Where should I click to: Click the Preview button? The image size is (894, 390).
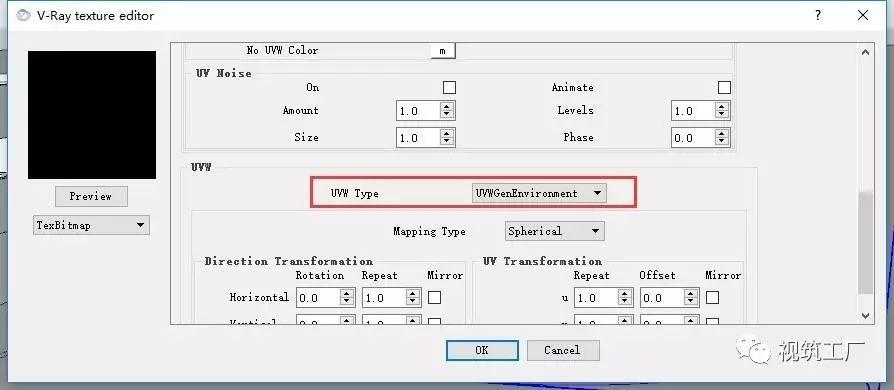91,196
